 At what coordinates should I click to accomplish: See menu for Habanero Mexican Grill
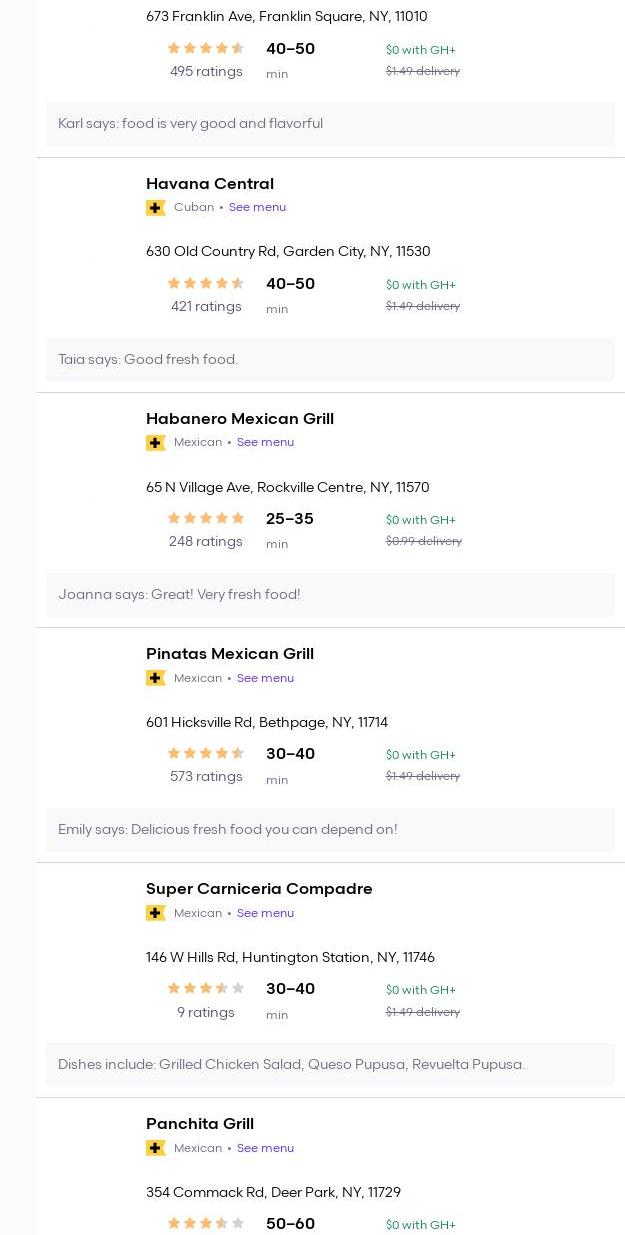pyautogui.click(x=265, y=443)
